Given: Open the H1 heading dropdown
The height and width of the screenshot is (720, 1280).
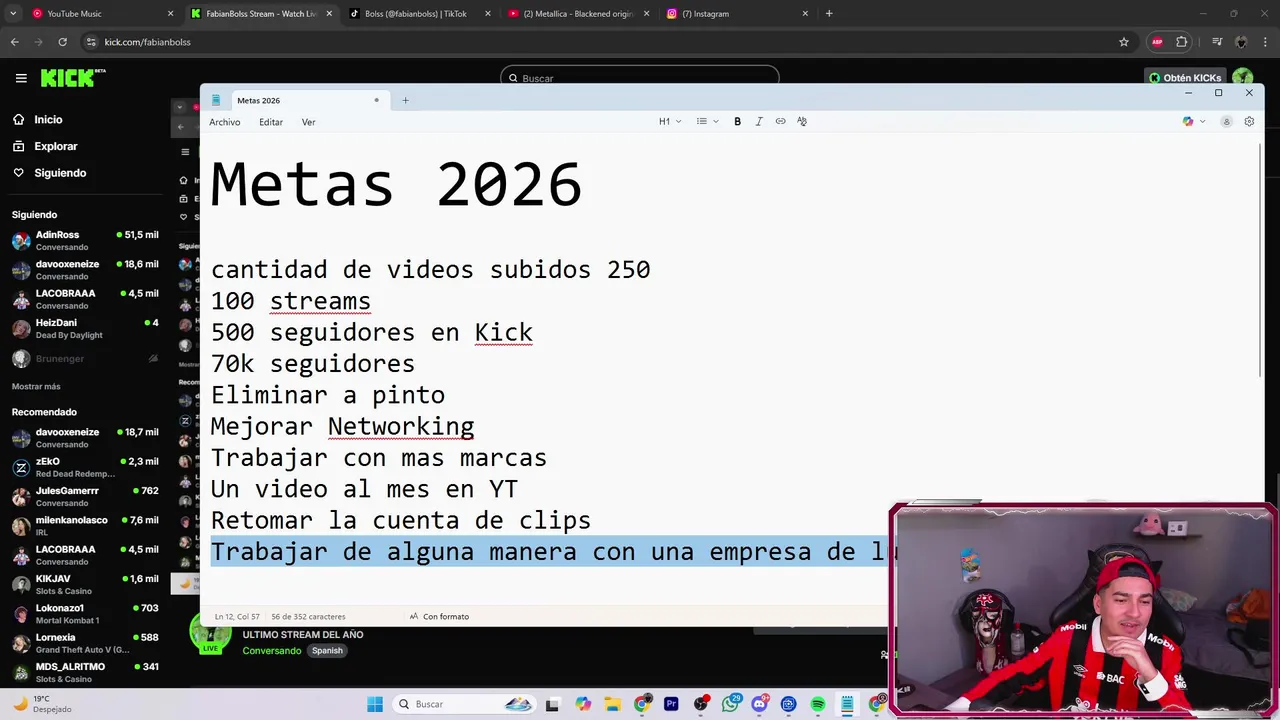Looking at the screenshot, I should click(x=670, y=121).
